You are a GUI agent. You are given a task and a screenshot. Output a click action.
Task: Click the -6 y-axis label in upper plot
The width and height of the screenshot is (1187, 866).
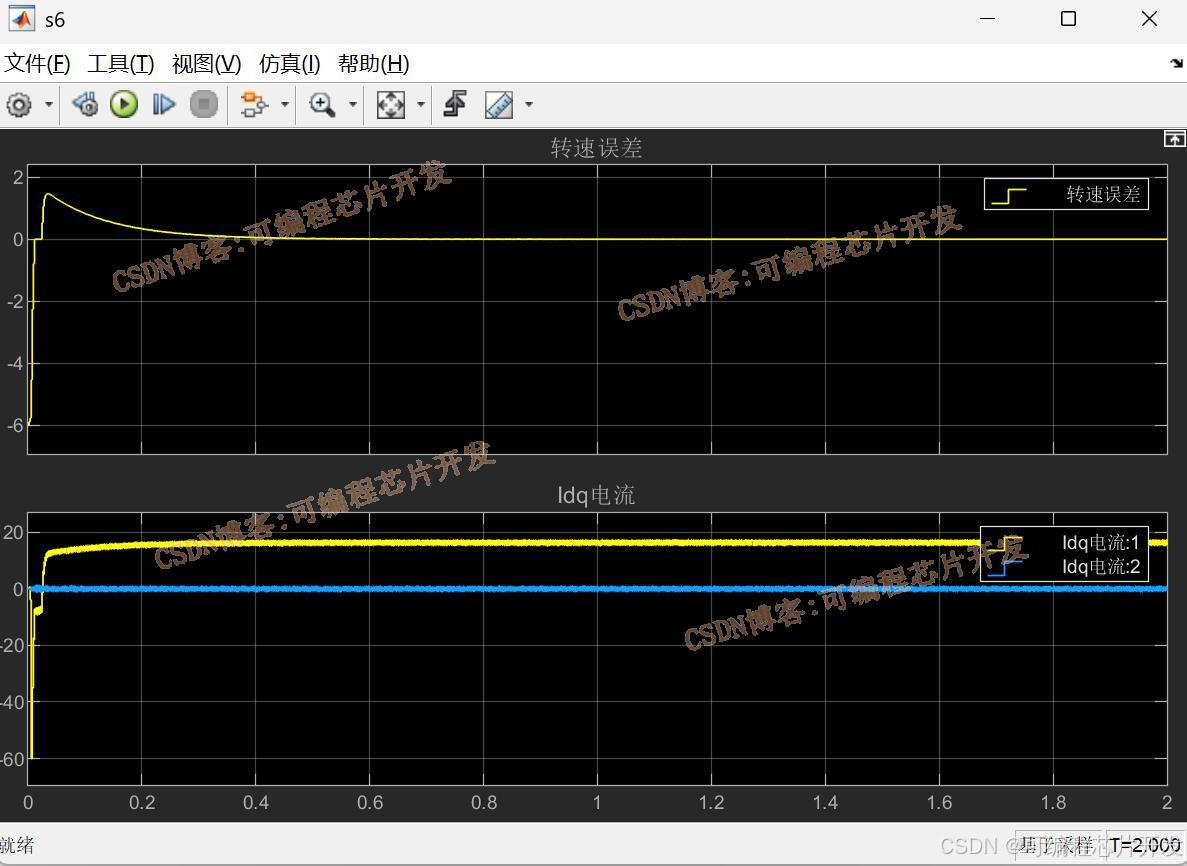coord(15,425)
